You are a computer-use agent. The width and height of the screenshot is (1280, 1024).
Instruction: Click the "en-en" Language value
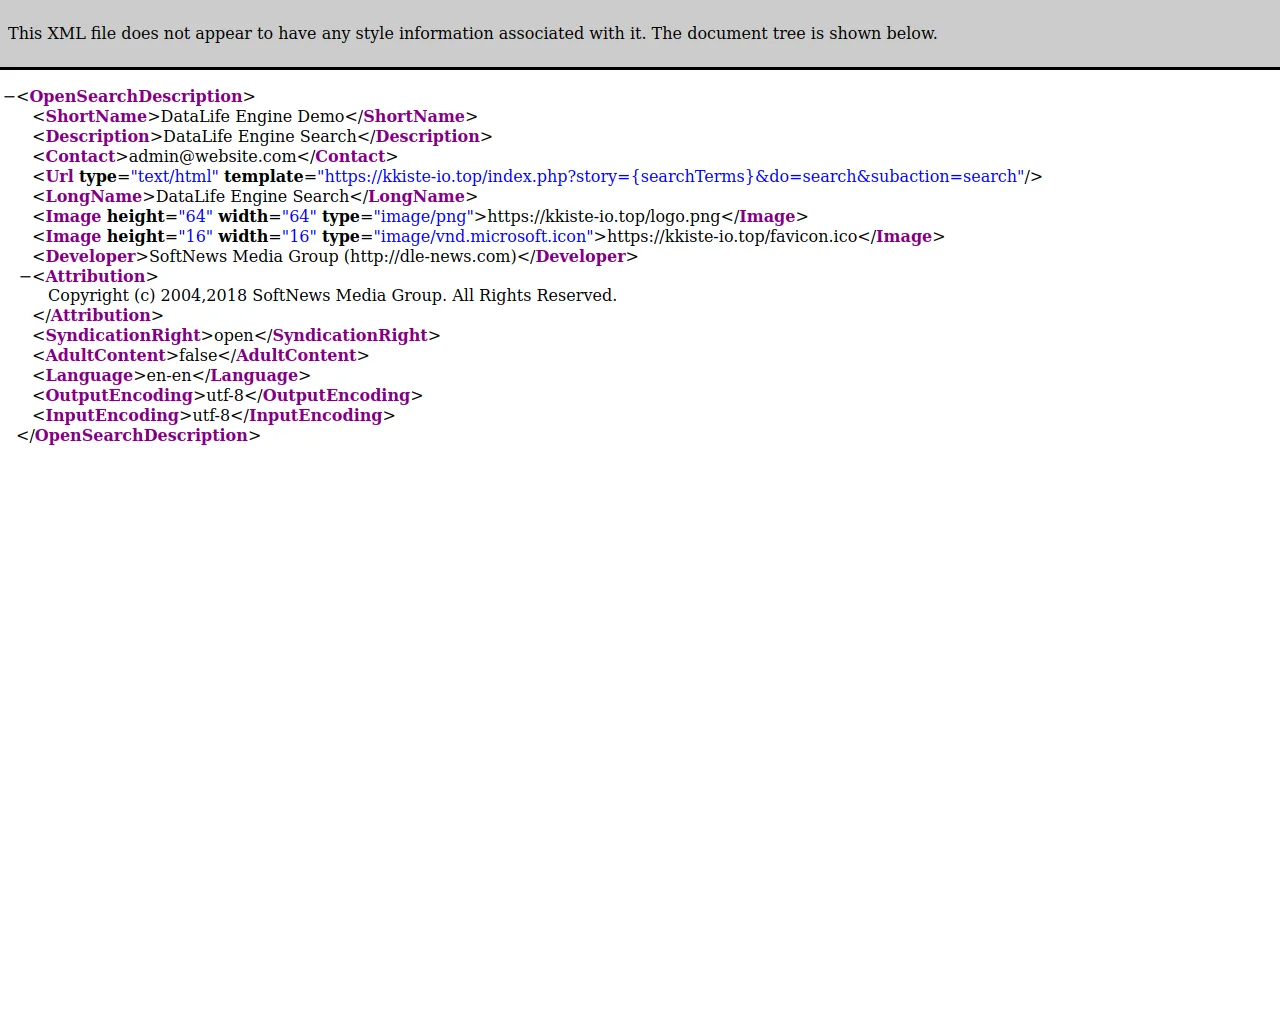pyautogui.click(x=169, y=376)
